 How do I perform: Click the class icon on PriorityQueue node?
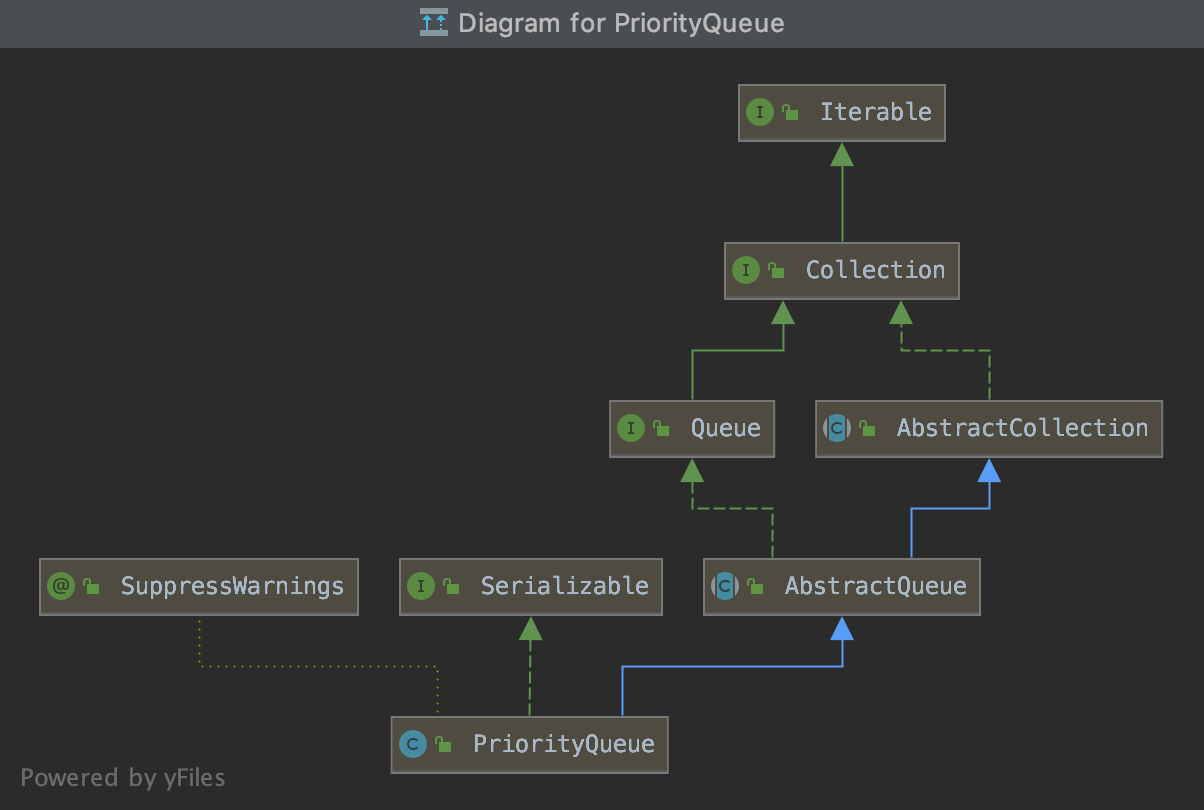pyautogui.click(x=413, y=744)
